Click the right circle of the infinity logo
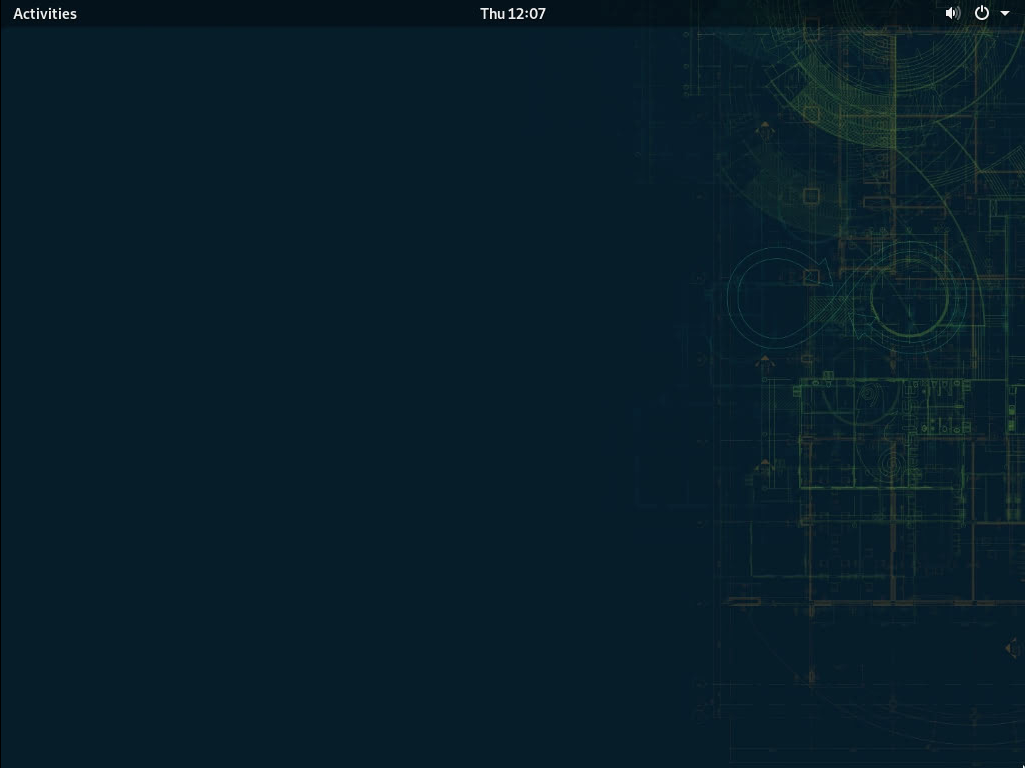This screenshot has height=768, width=1025. point(910,297)
